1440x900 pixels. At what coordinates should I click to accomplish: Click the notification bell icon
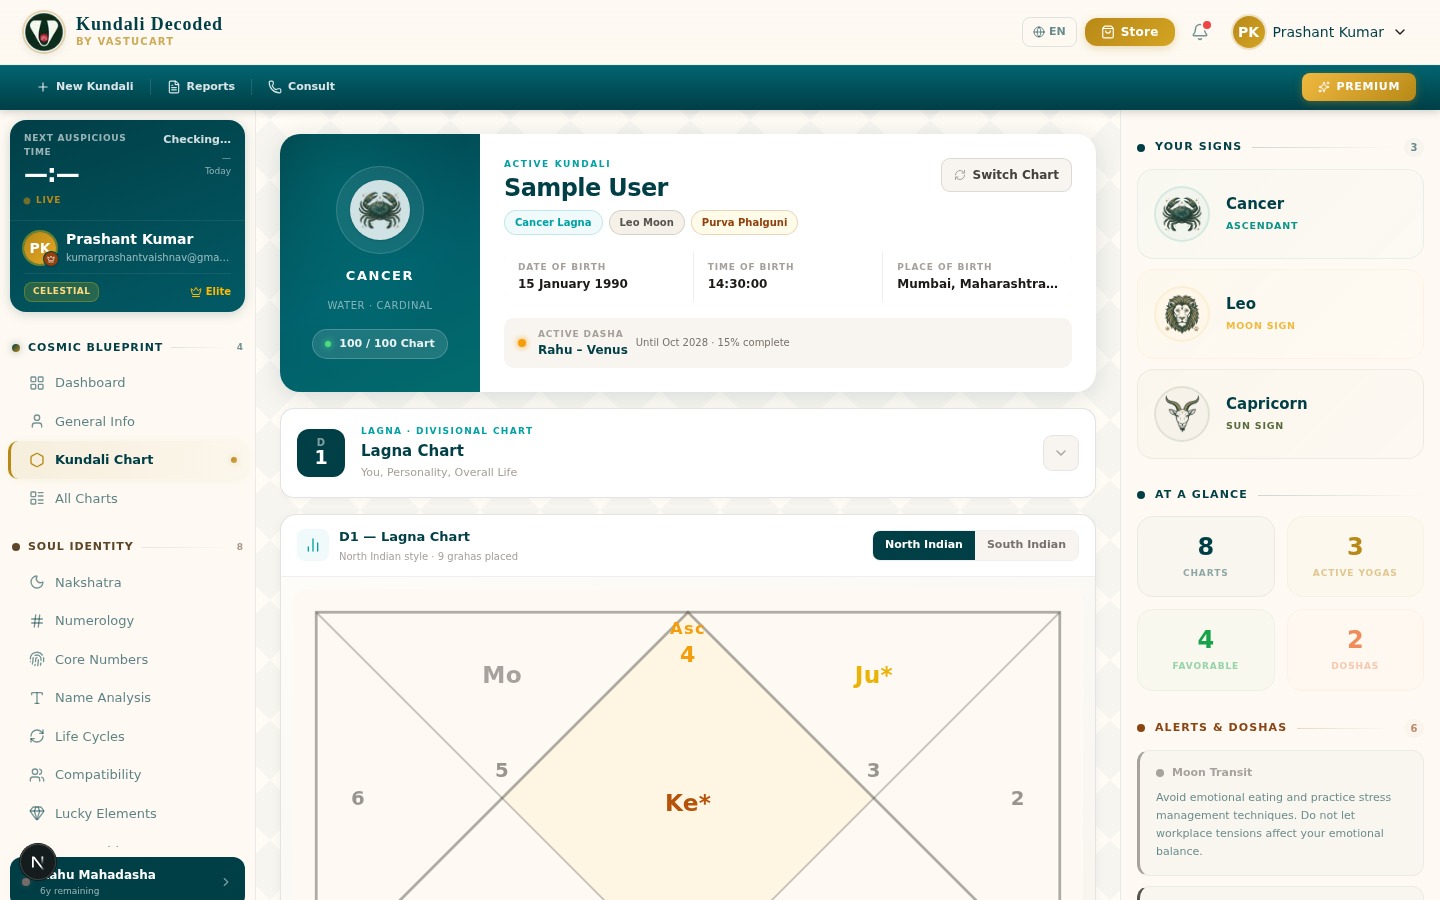(1200, 32)
